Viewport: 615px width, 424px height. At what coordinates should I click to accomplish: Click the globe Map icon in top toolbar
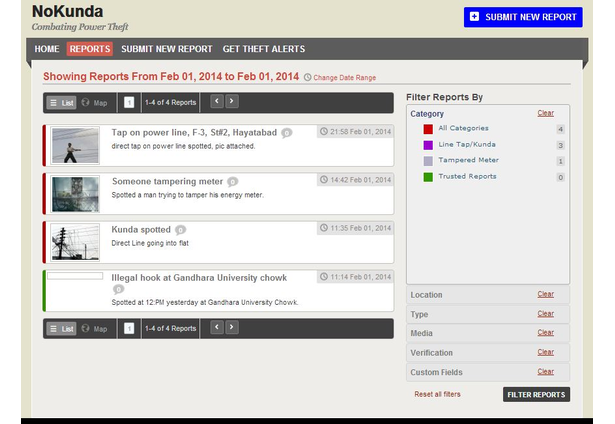pos(86,102)
